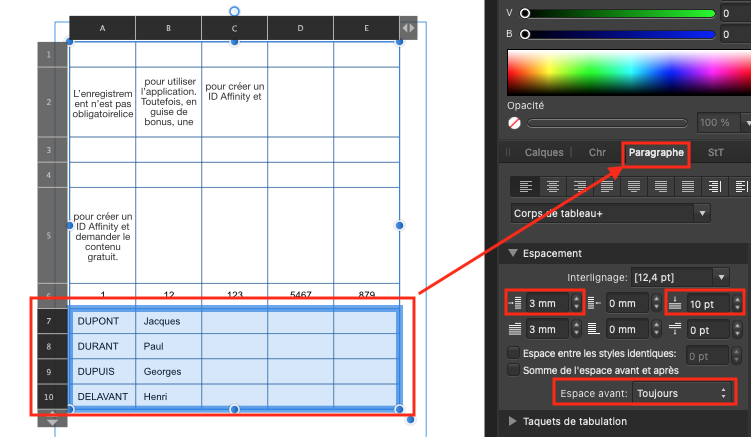Click the cell starting with L'enregistrement
The width and height of the screenshot is (751, 437).
coord(102,103)
